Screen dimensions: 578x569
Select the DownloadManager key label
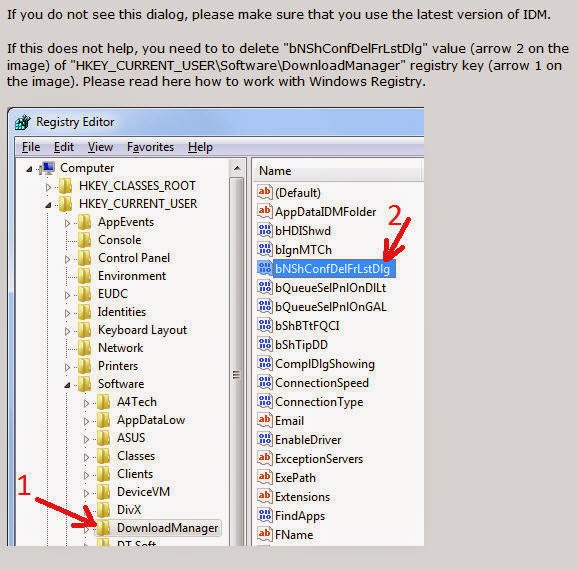(x=168, y=528)
